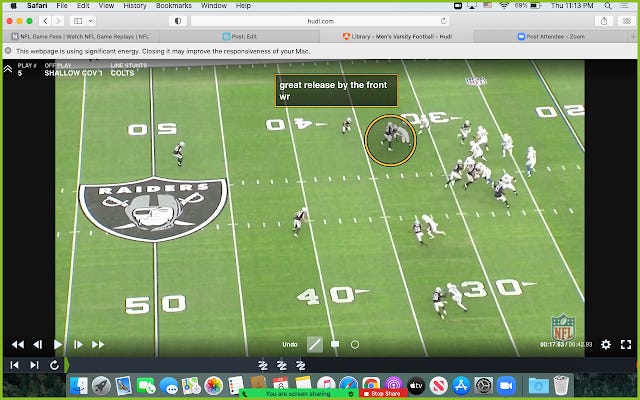Fast forward with double-right arrows

click(x=98, y=344)
